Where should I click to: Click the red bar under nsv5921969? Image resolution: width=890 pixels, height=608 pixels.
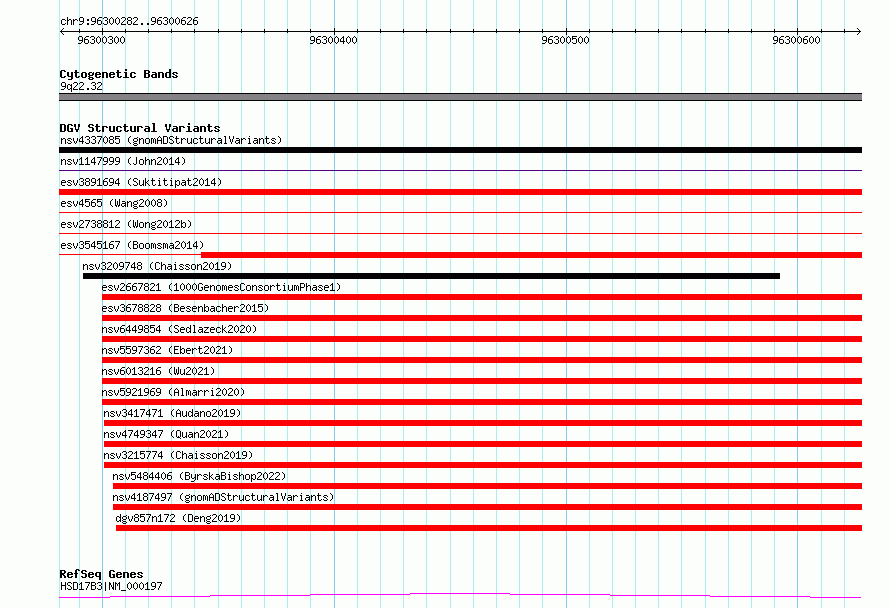pyautogui.click(x=482, y=402)
